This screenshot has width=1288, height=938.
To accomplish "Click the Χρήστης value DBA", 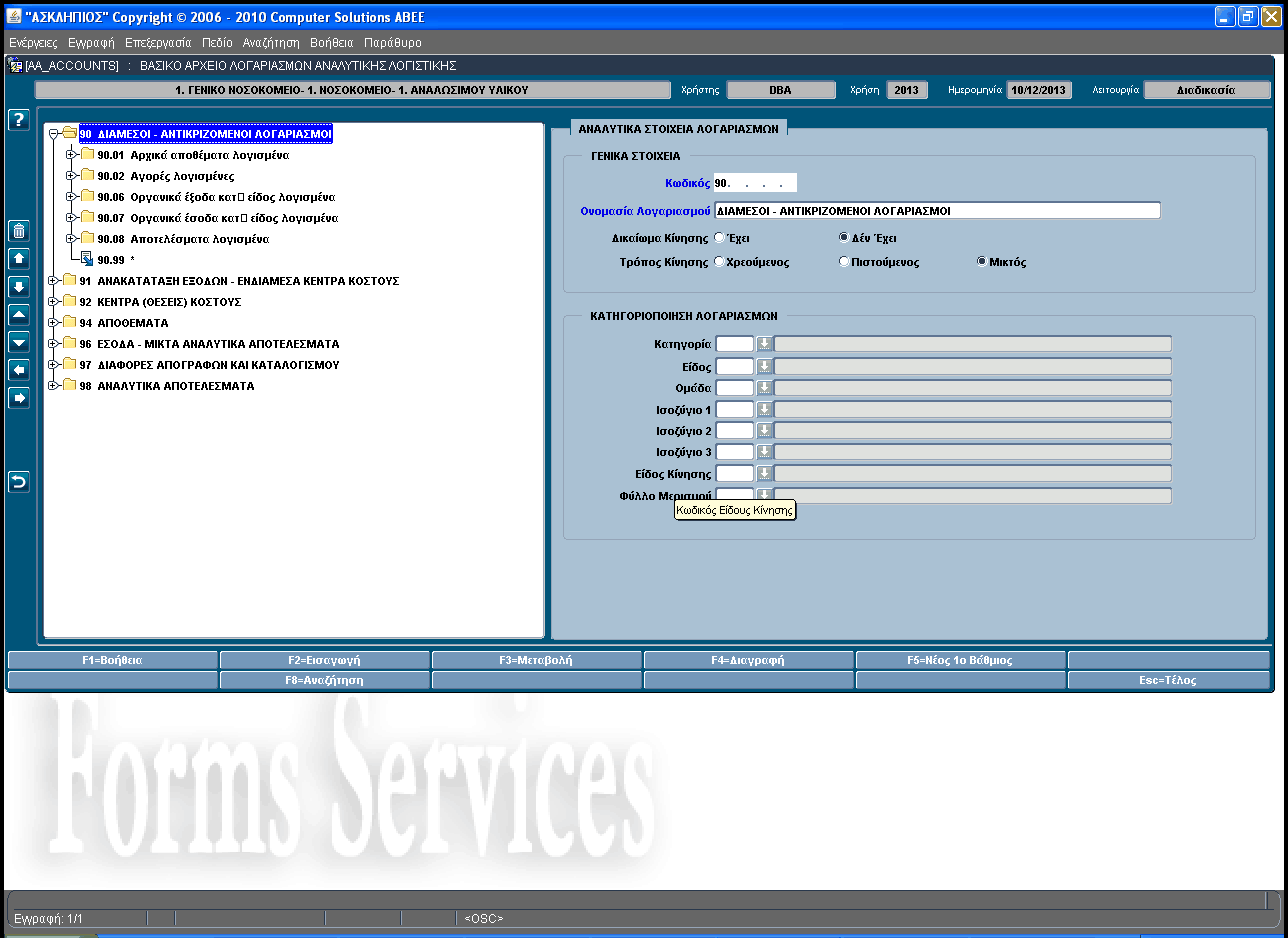I will tap(781, 90).
